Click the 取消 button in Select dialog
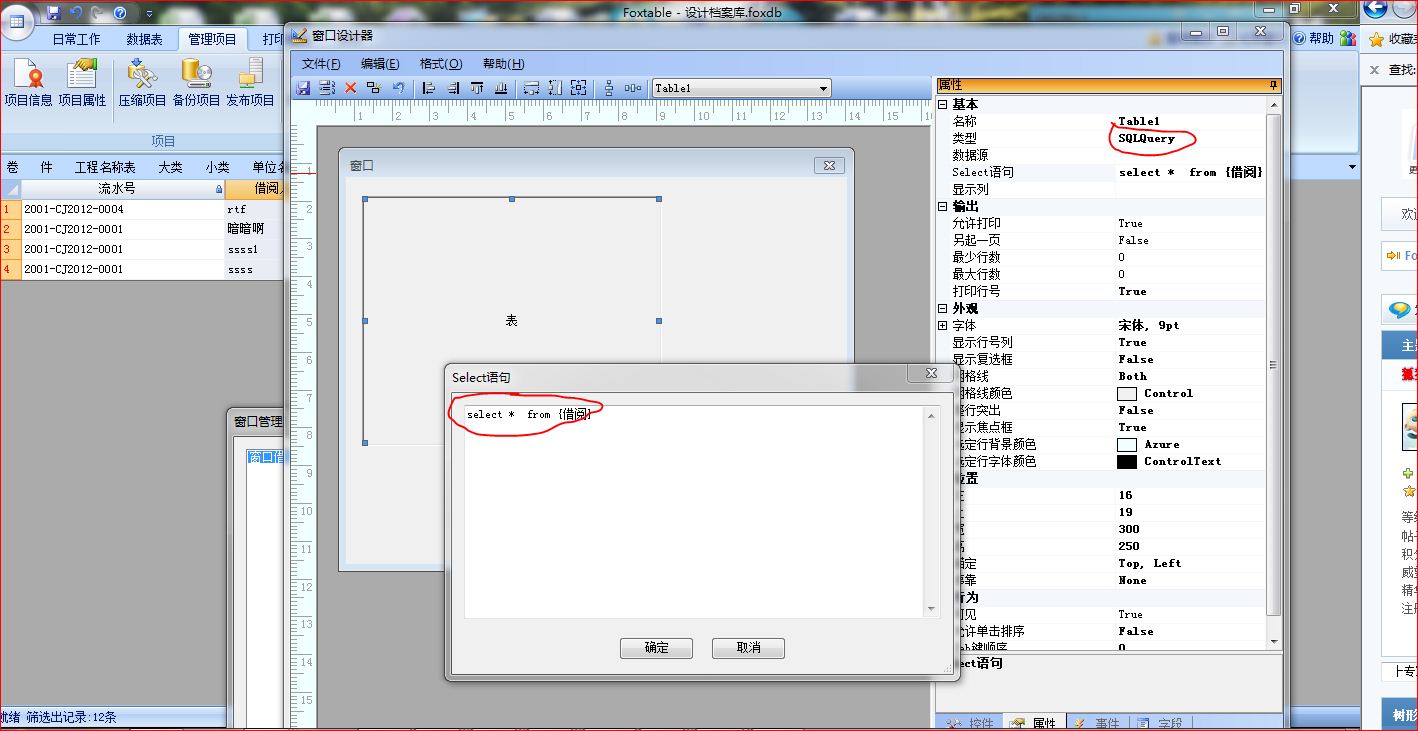The width and height of the screenshot is (1418, 731). click(x=748, y=648)
